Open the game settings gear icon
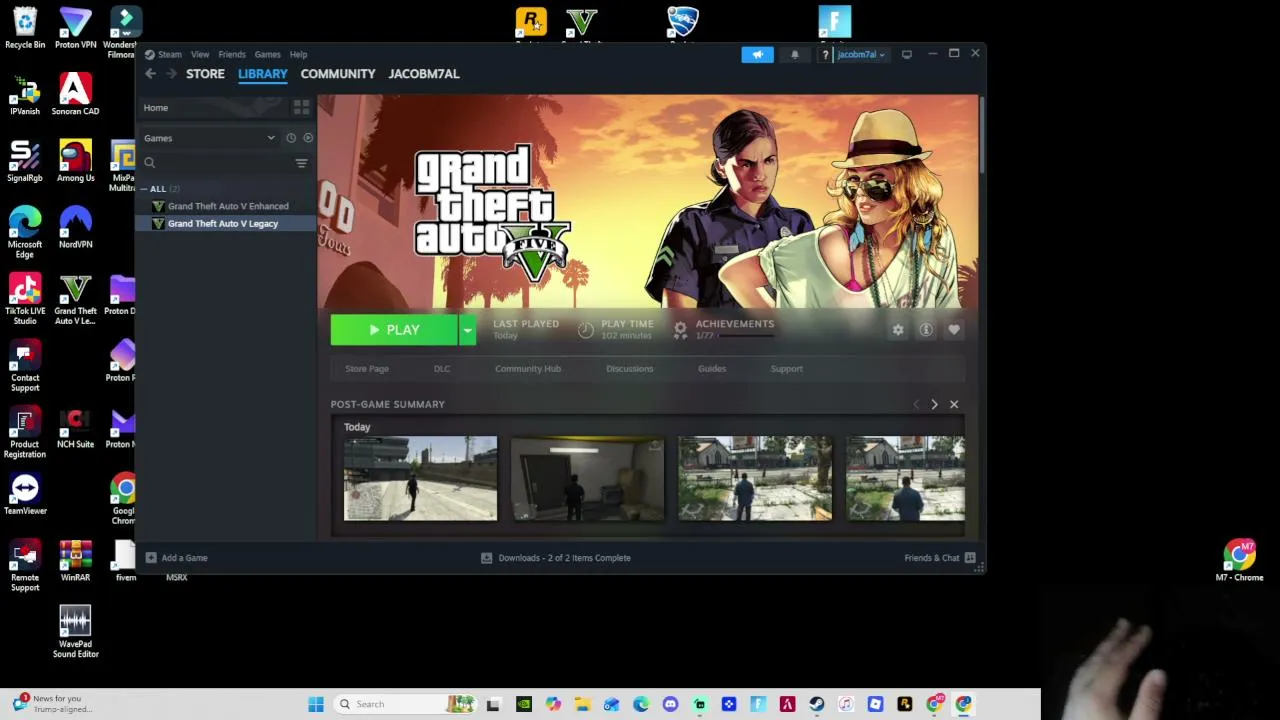Image resolution: width=1280 pixels, height=720 pixels. (x=898, y=330)
